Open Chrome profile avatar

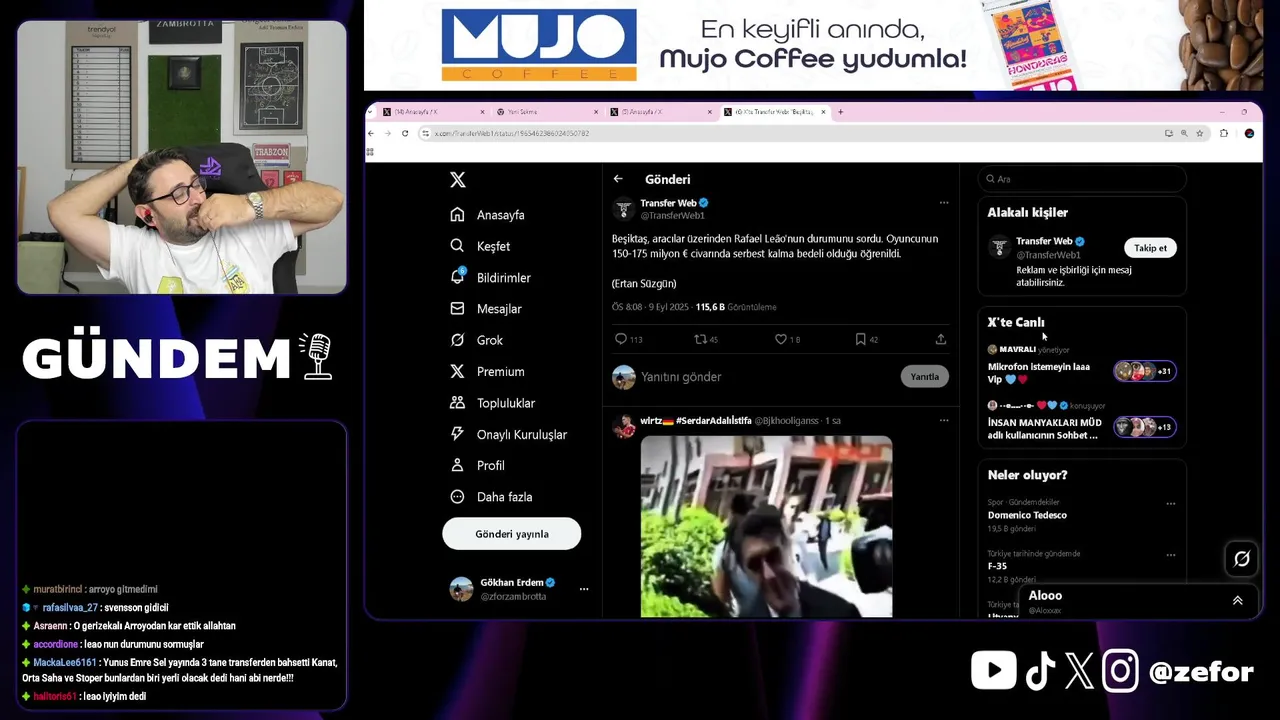pos(1249,133)
